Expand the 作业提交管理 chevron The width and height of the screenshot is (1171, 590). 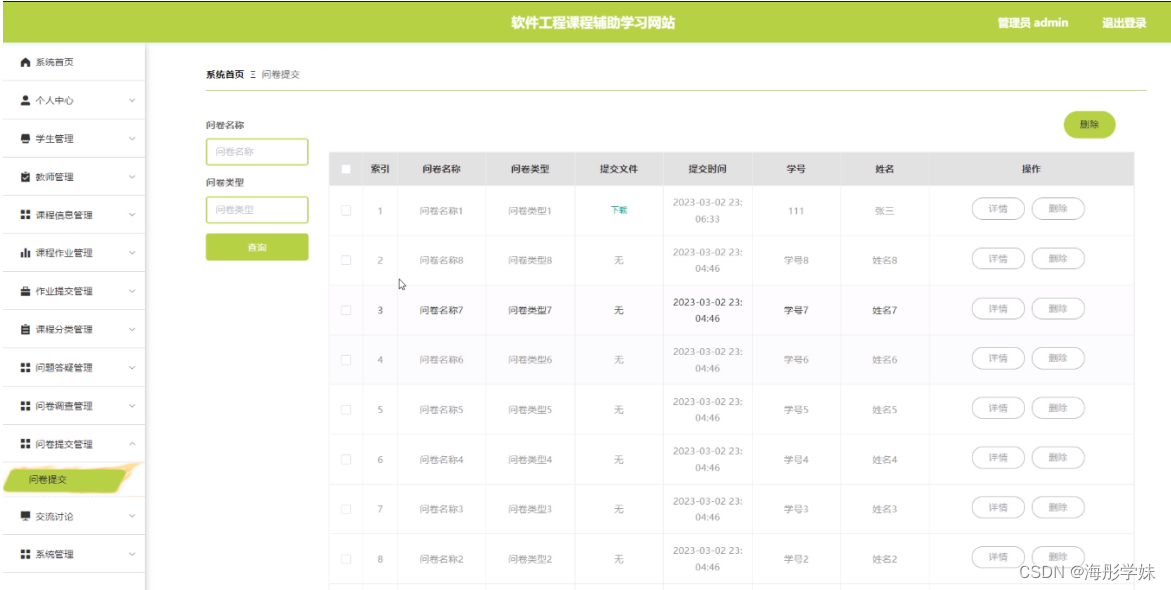tap(132, 291)
